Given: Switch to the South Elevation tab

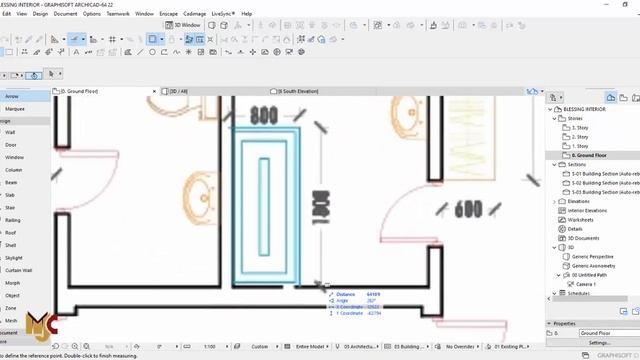Looking at the screenshot, I should 298,91.
